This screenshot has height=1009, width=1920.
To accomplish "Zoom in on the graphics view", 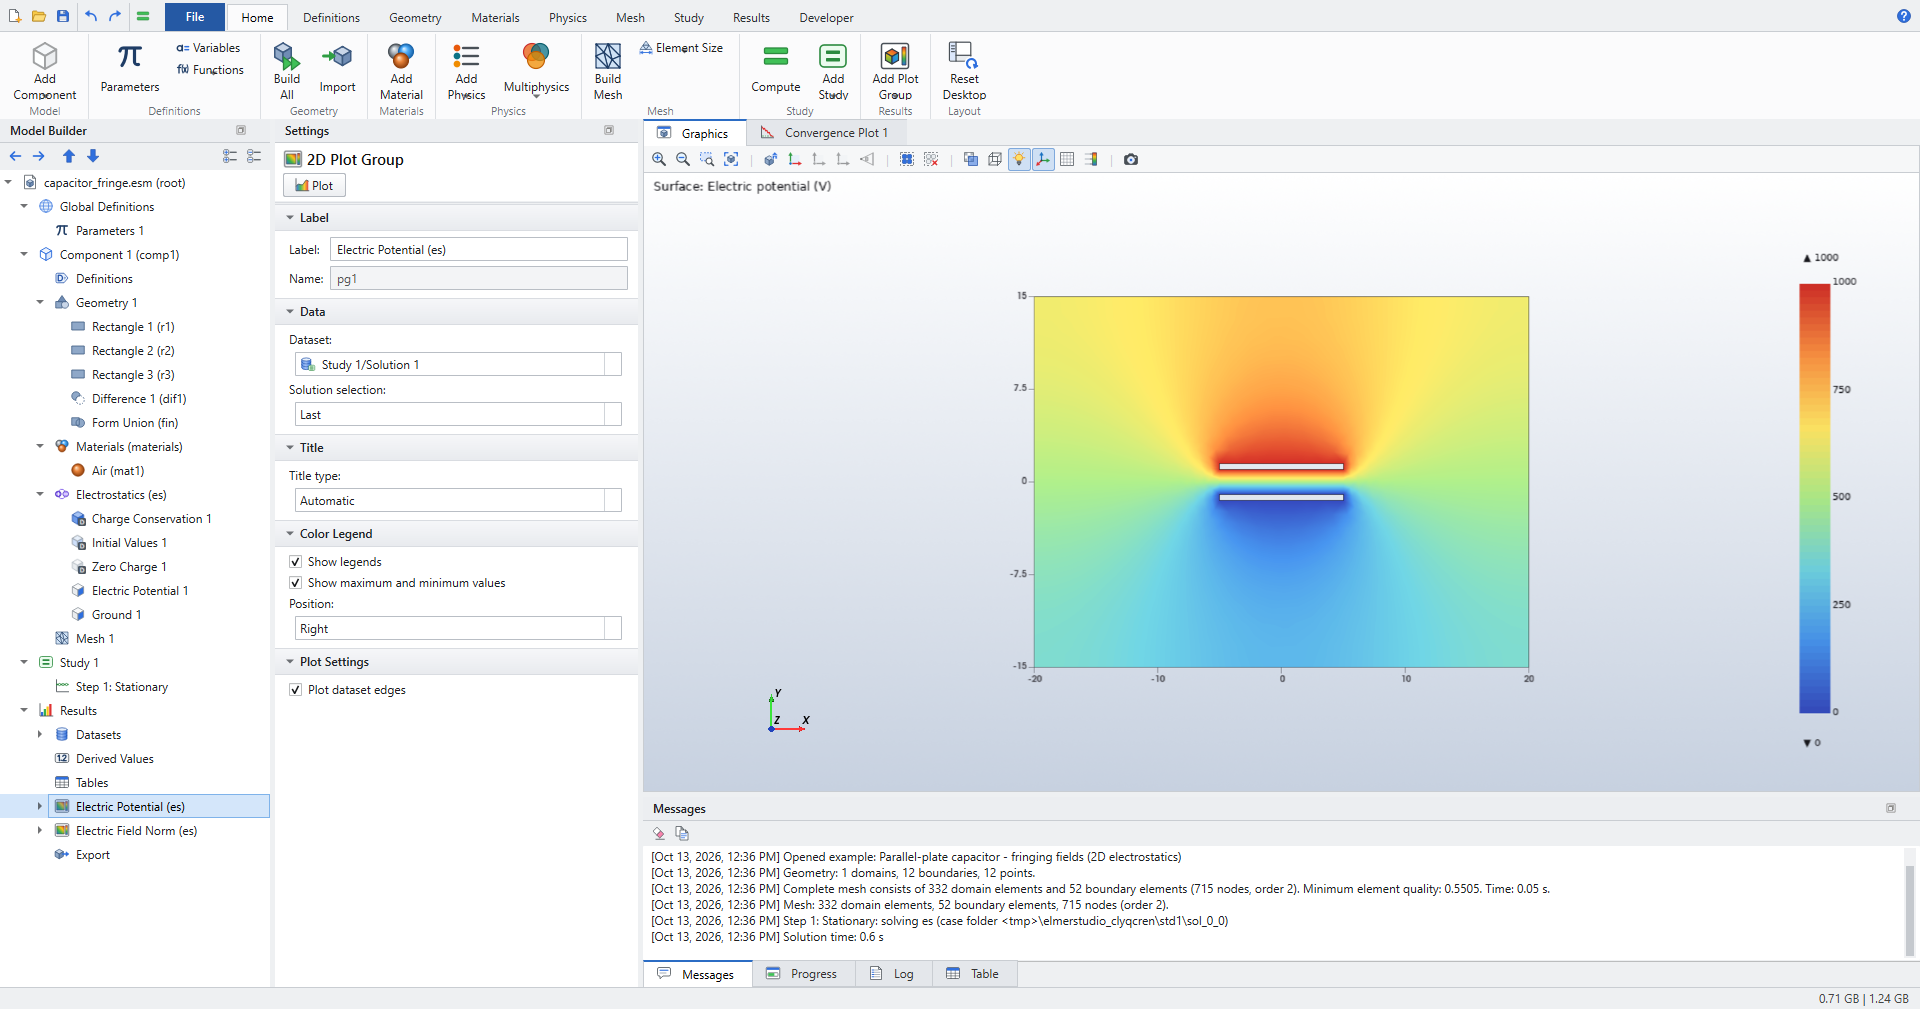I will pyautogui.click(x=659, y=159).
